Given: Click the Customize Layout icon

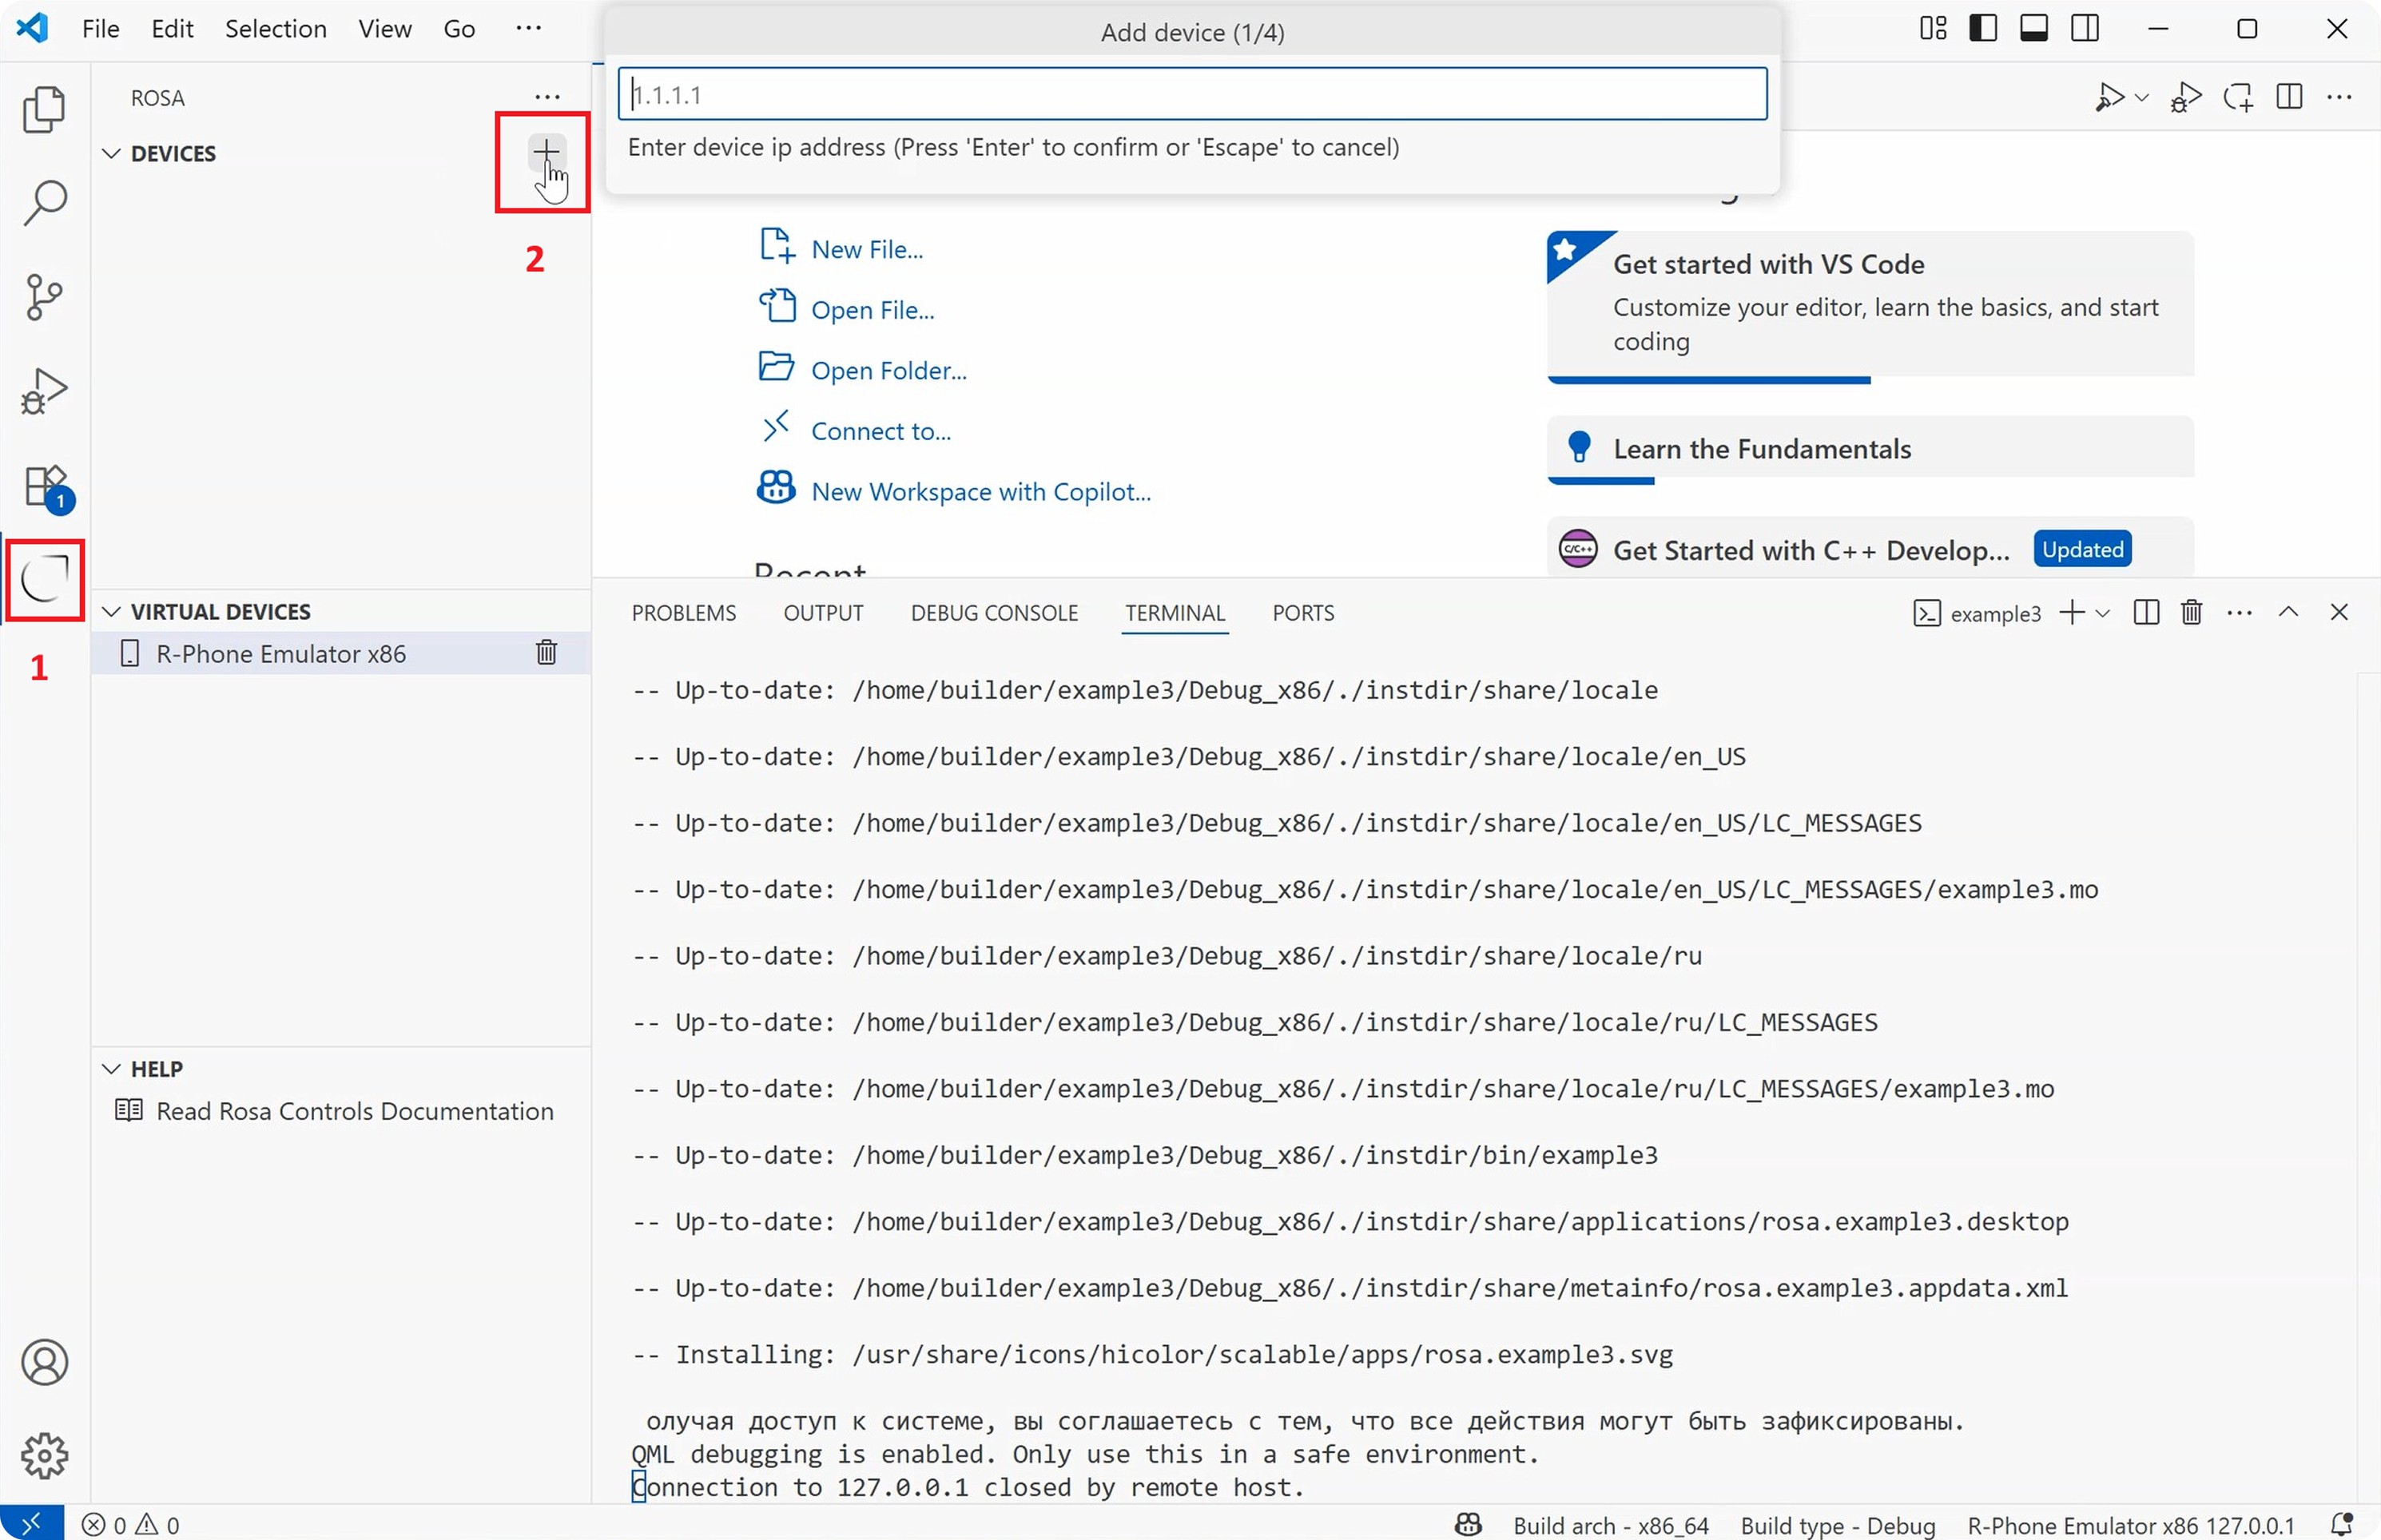Looking at the screenshot, I should click(x=1933, y=28).
